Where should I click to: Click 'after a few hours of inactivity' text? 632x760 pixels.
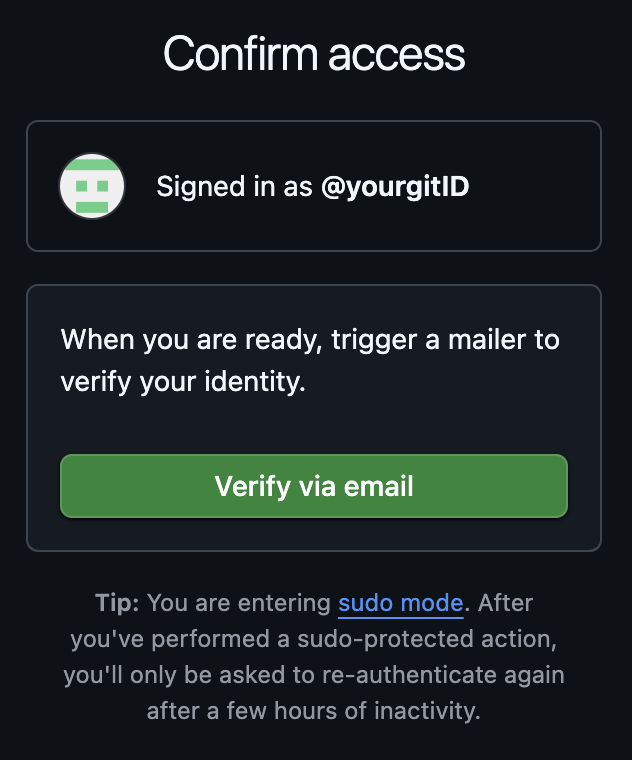314,711
